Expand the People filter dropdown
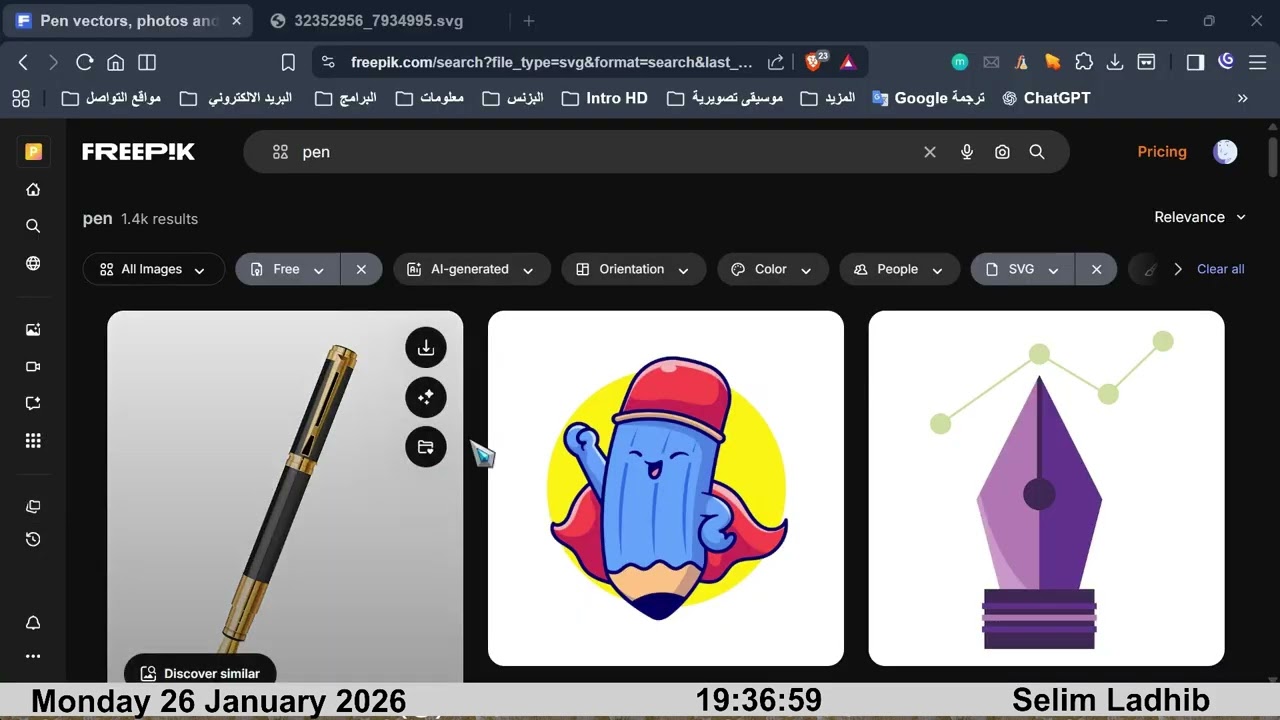 point(899,269)
